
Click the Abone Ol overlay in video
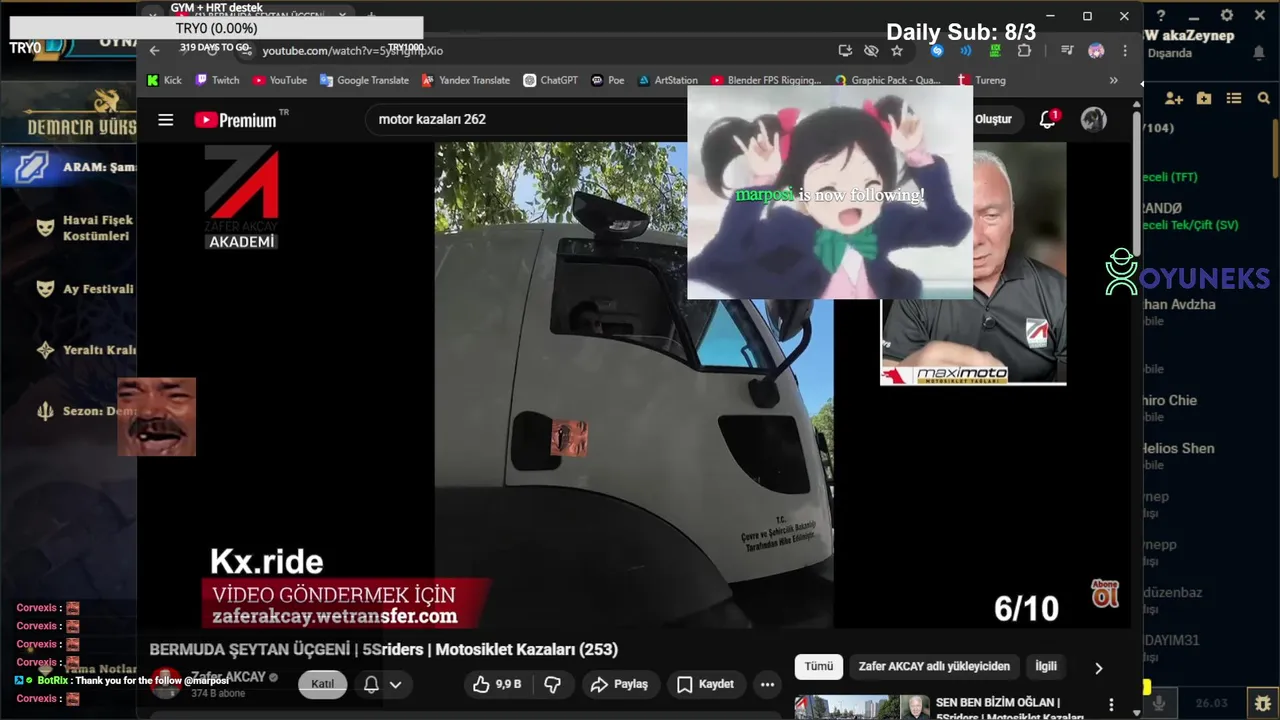1105,592
